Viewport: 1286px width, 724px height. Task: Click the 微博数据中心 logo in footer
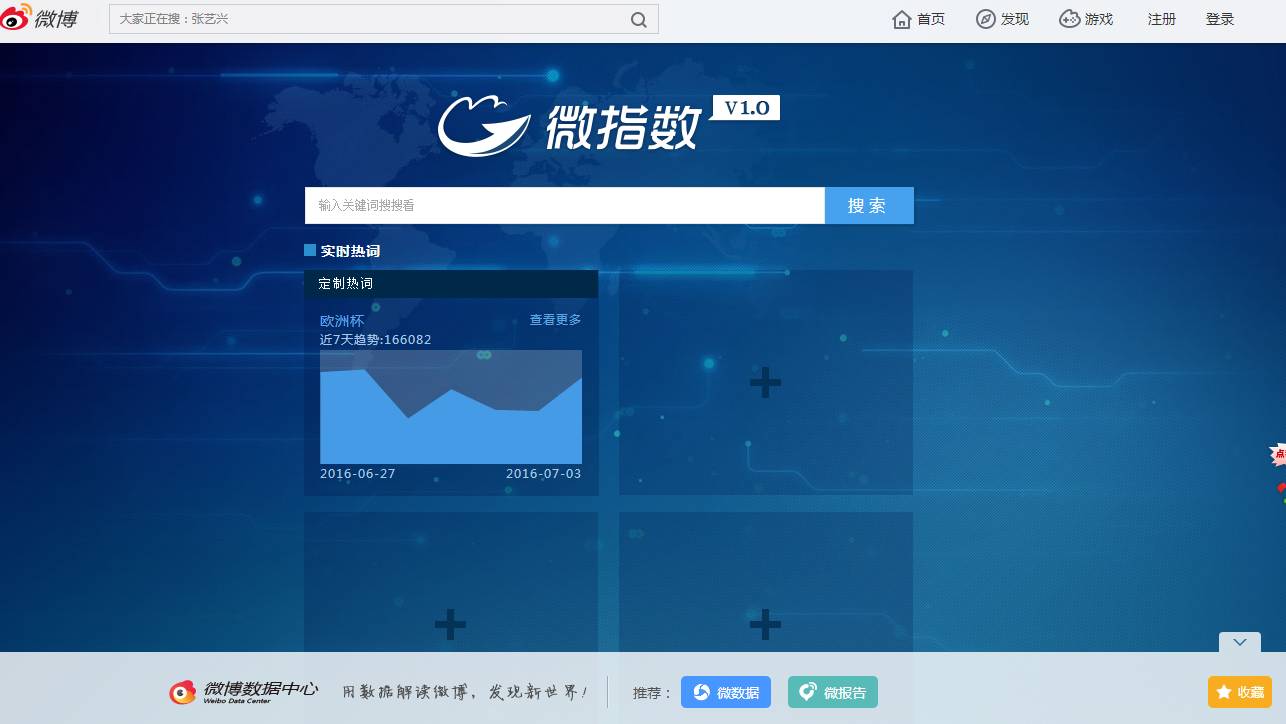click(243, 692)
